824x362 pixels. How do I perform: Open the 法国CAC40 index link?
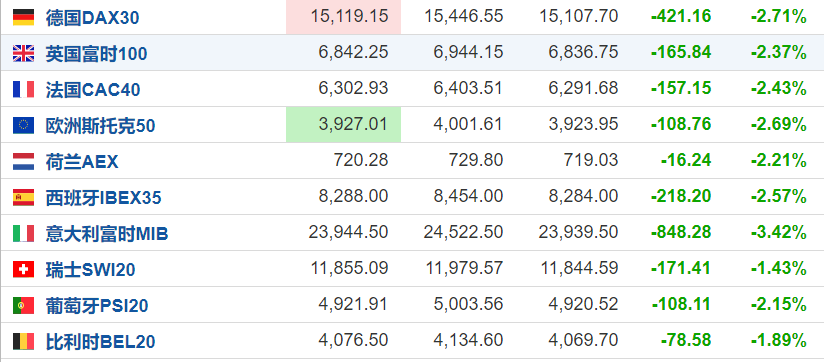(93, 90)
